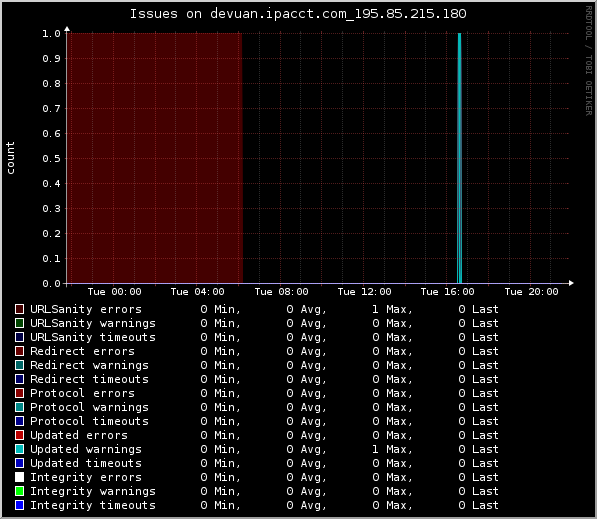Click the RRDTOOL / TOBI OETIKER watermark

[x=589, y=61]
